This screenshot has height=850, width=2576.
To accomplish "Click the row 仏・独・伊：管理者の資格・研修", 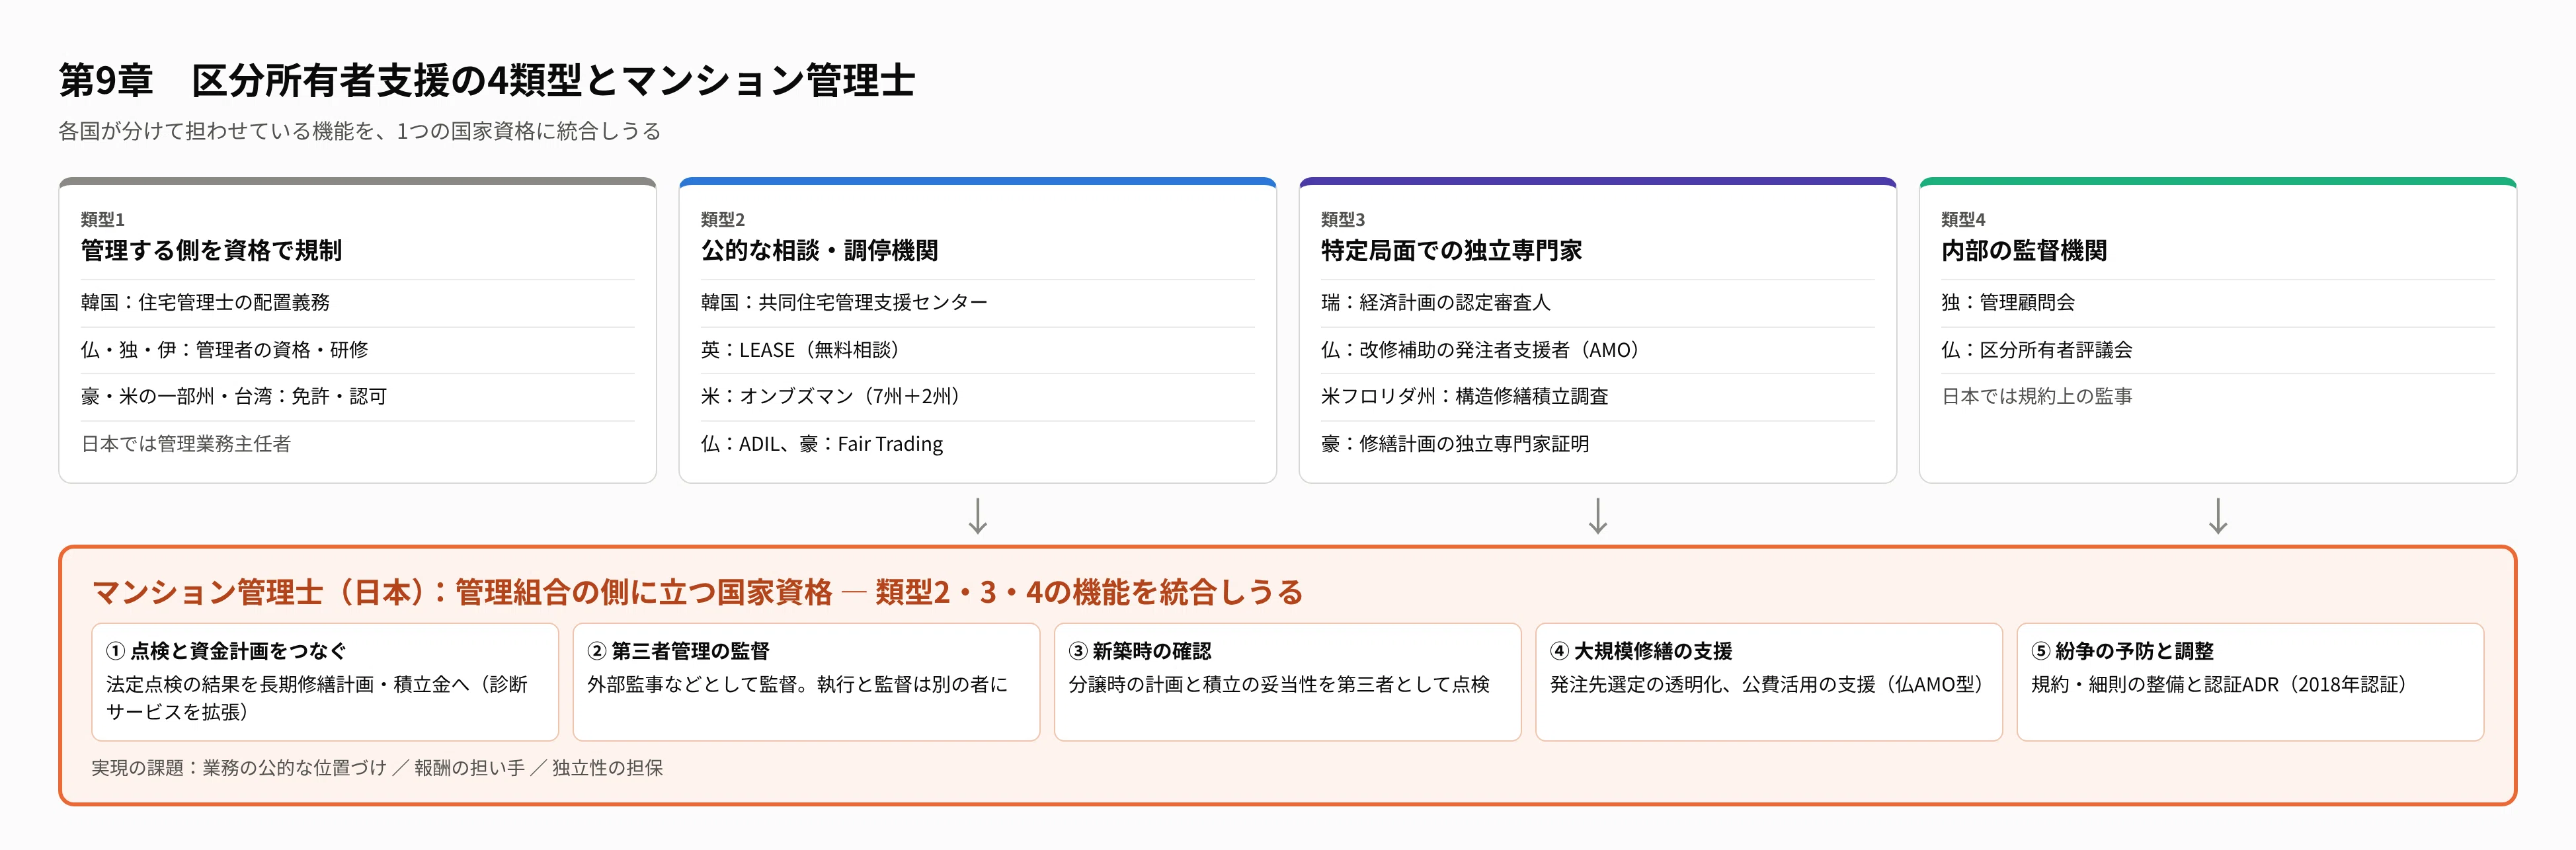I will point(357,350).
